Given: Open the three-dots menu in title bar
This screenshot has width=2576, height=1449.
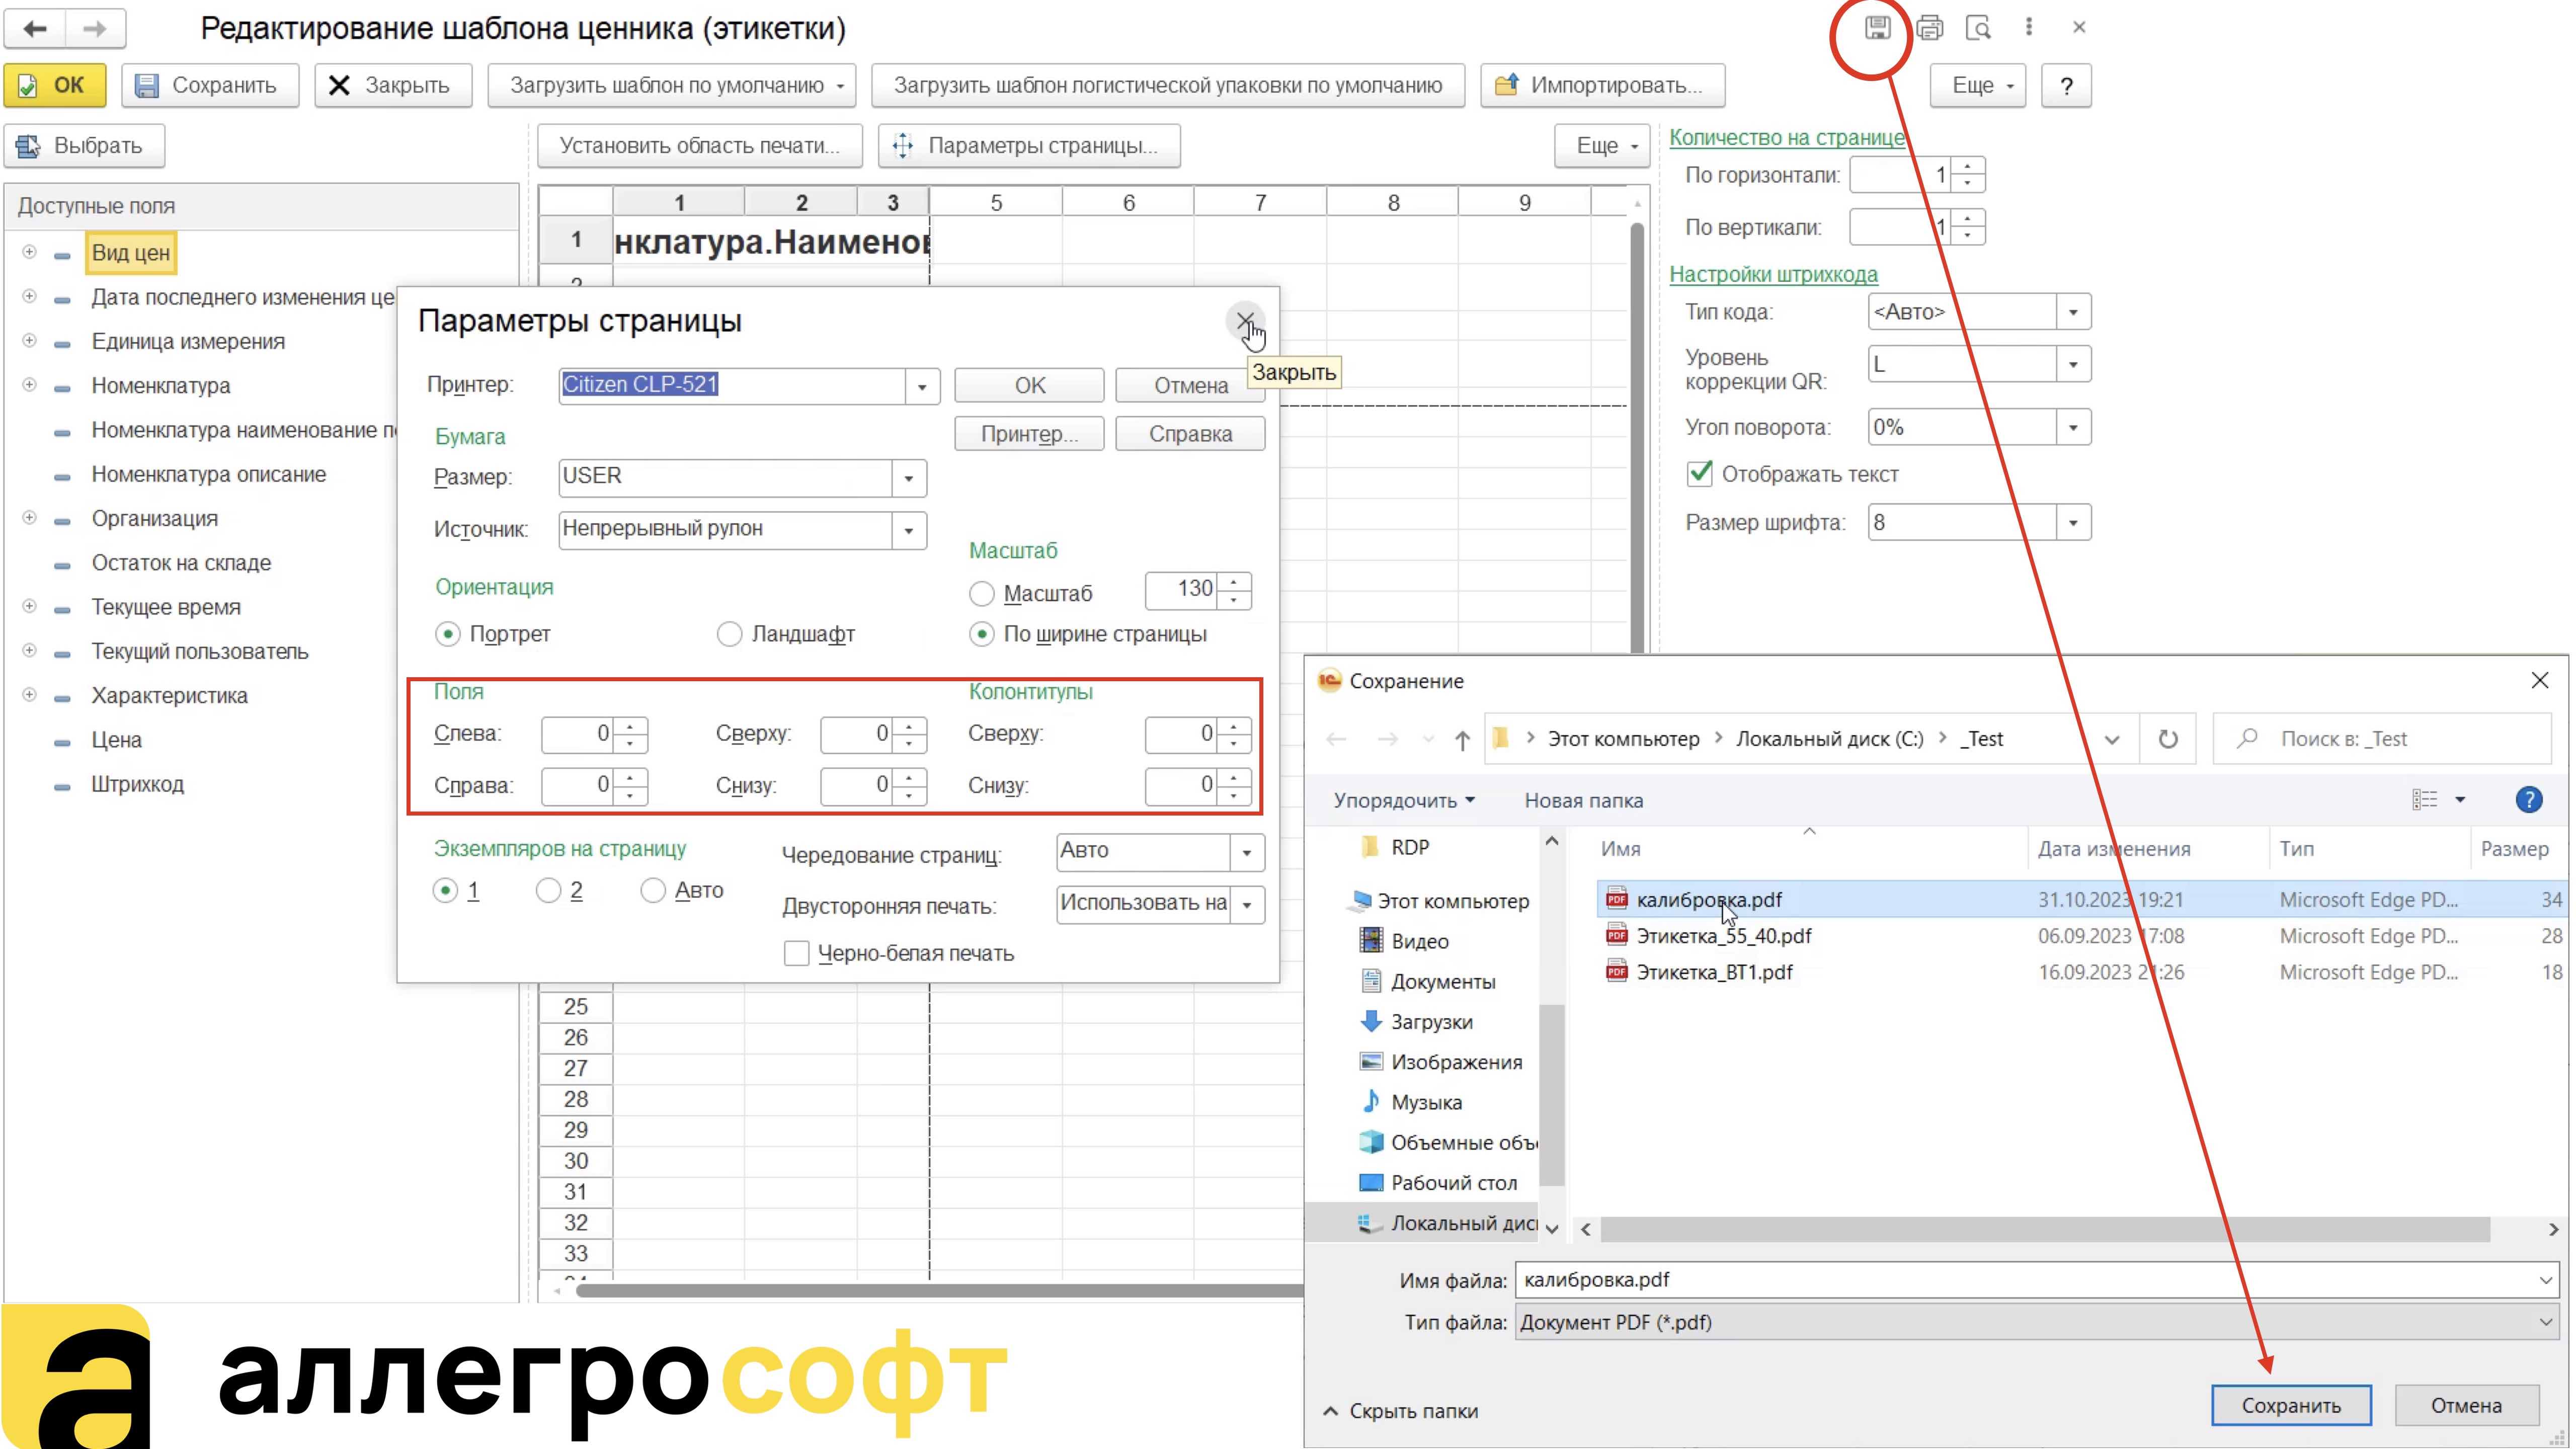Looking at the screenshot, I should tap(2028, 28).
